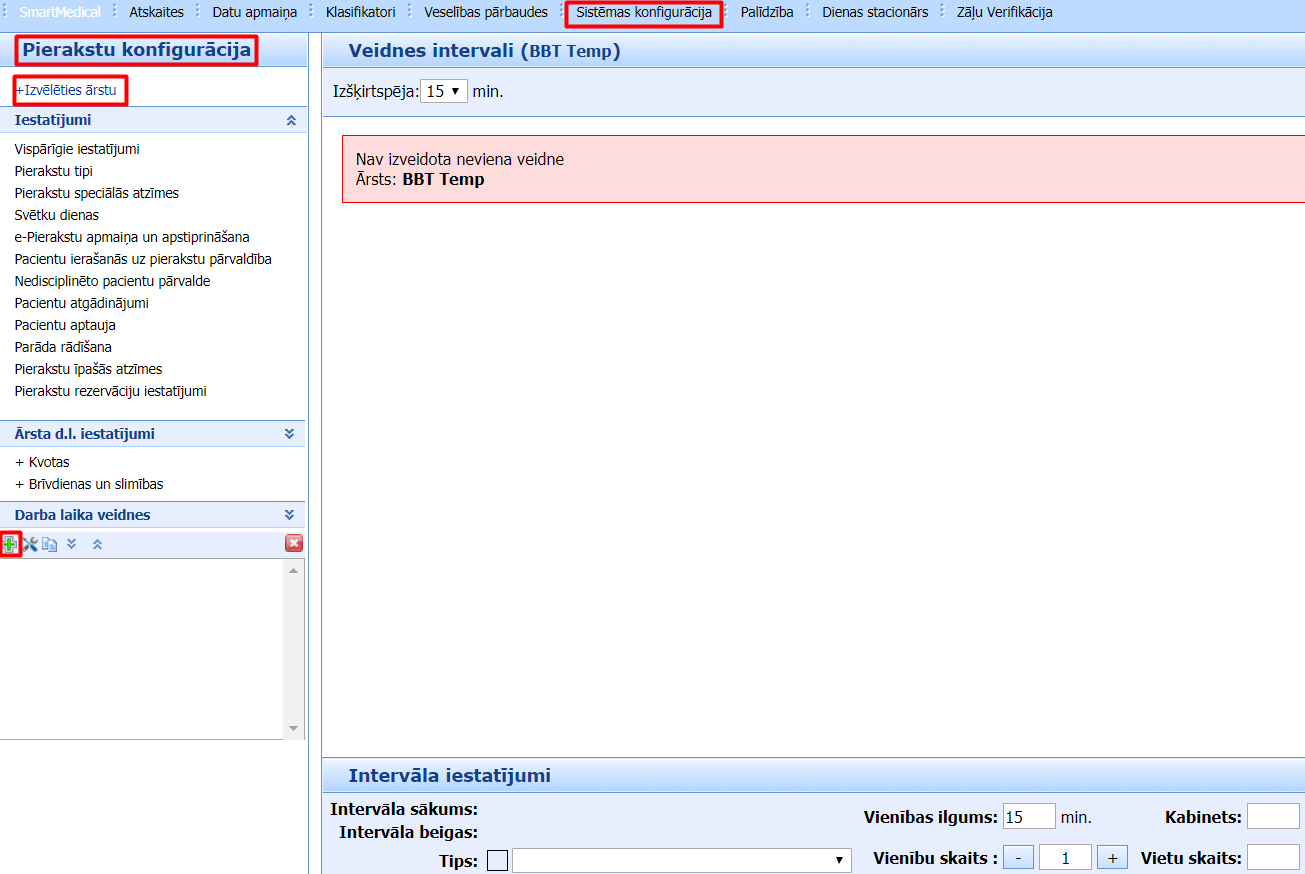
Task: Click the Kabinets input field
Action: pos(1272,816)
